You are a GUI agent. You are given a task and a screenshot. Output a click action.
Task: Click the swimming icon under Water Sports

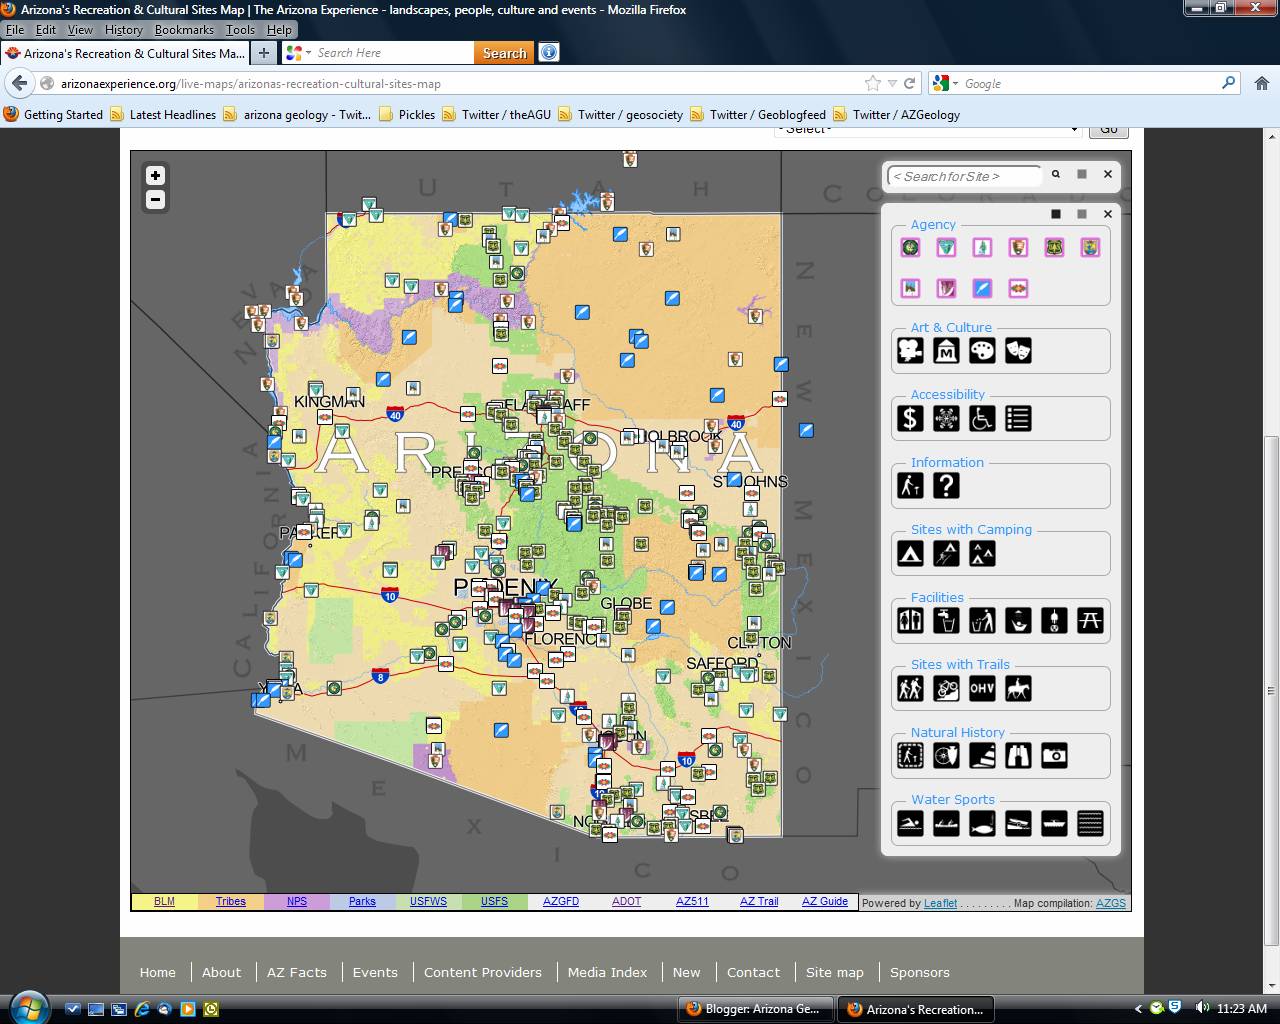(x=909, y=823)
